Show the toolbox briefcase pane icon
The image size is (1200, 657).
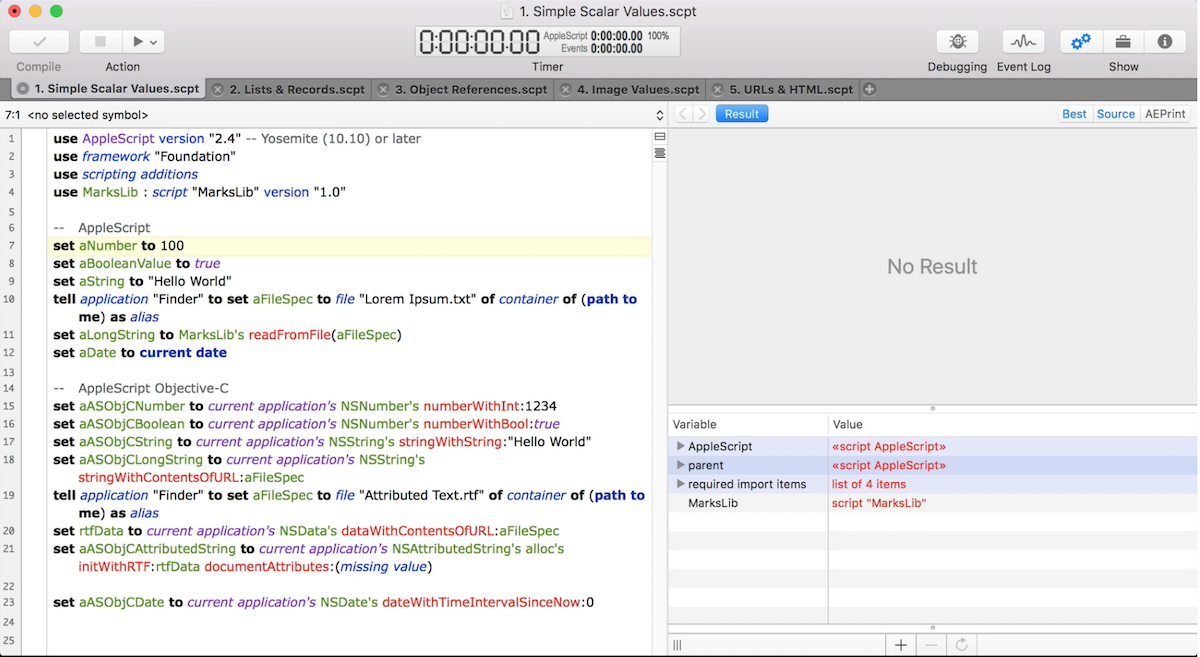pyautogui.click(x=1123, y=42)
